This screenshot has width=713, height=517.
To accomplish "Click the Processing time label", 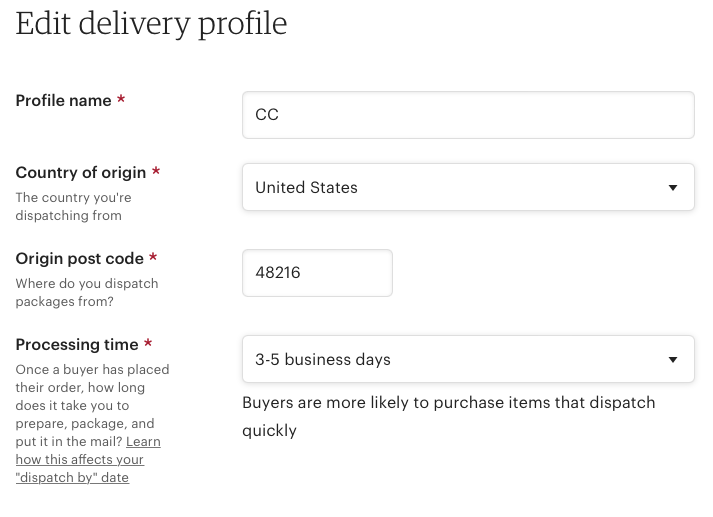I will point(77,345).
